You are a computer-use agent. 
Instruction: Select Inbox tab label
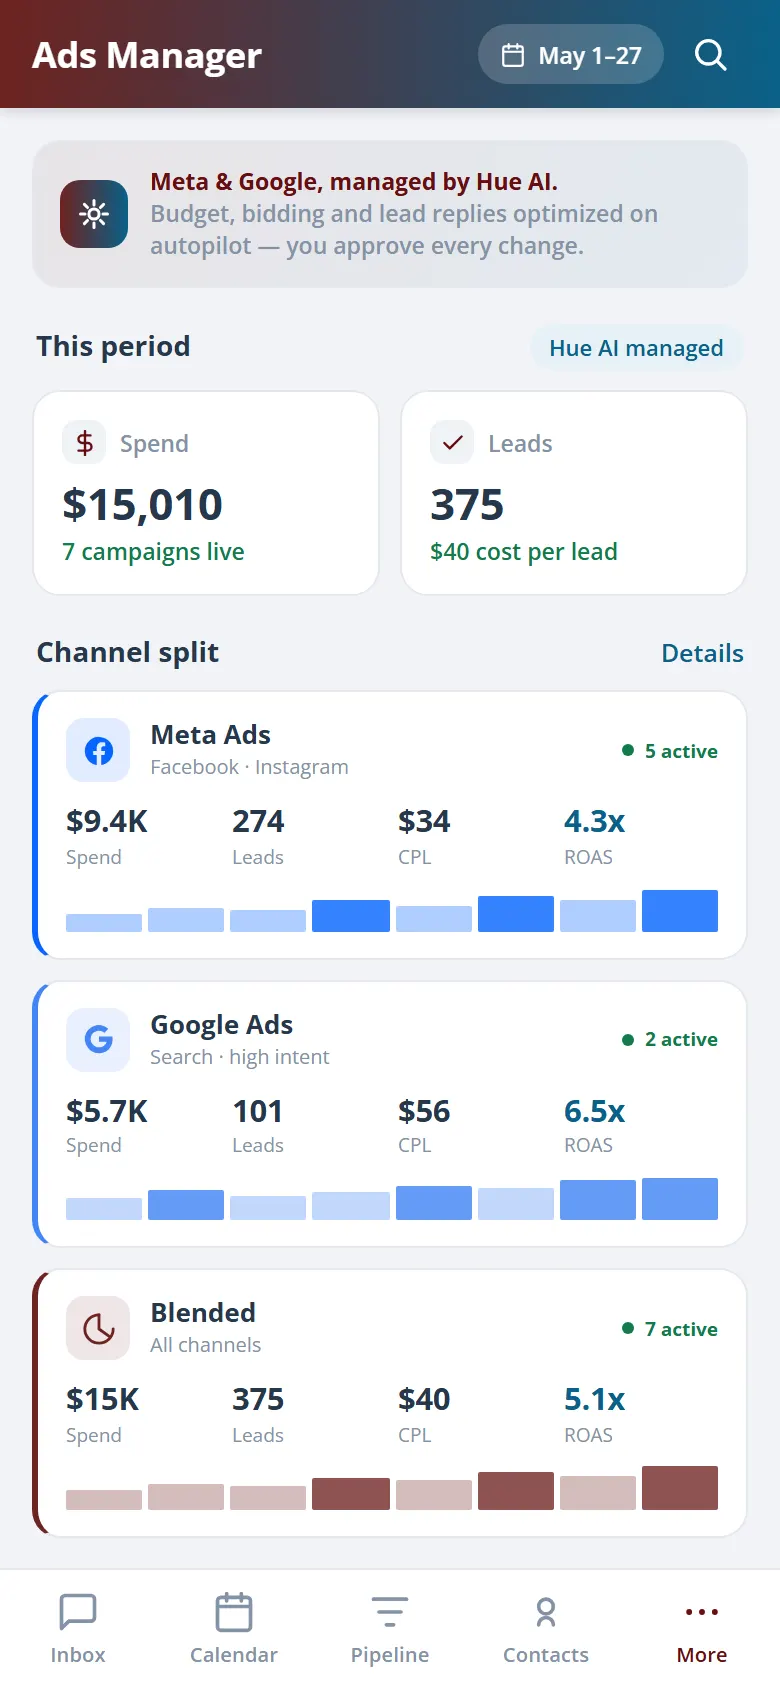[x=78, y=1655]
